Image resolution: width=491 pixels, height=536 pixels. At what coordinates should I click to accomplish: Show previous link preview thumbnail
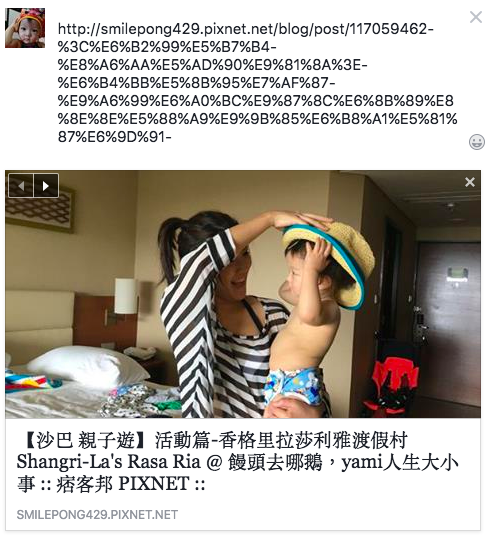click(21, 186)
